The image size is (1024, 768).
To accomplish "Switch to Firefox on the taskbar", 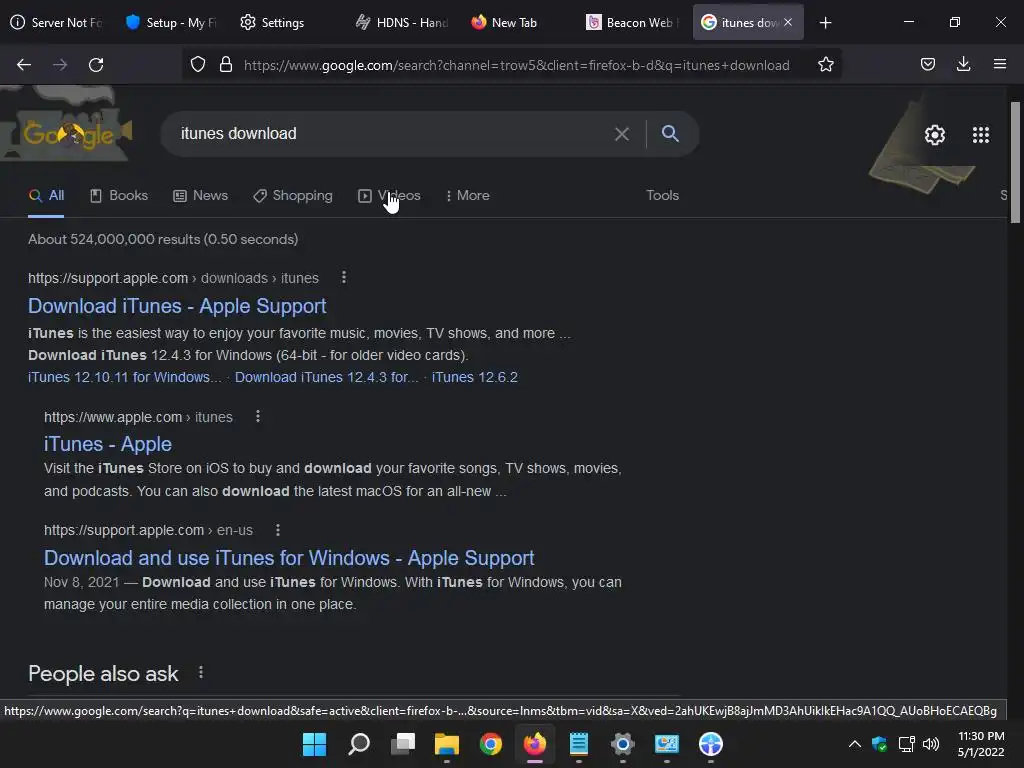I will (x=535, y=744).
